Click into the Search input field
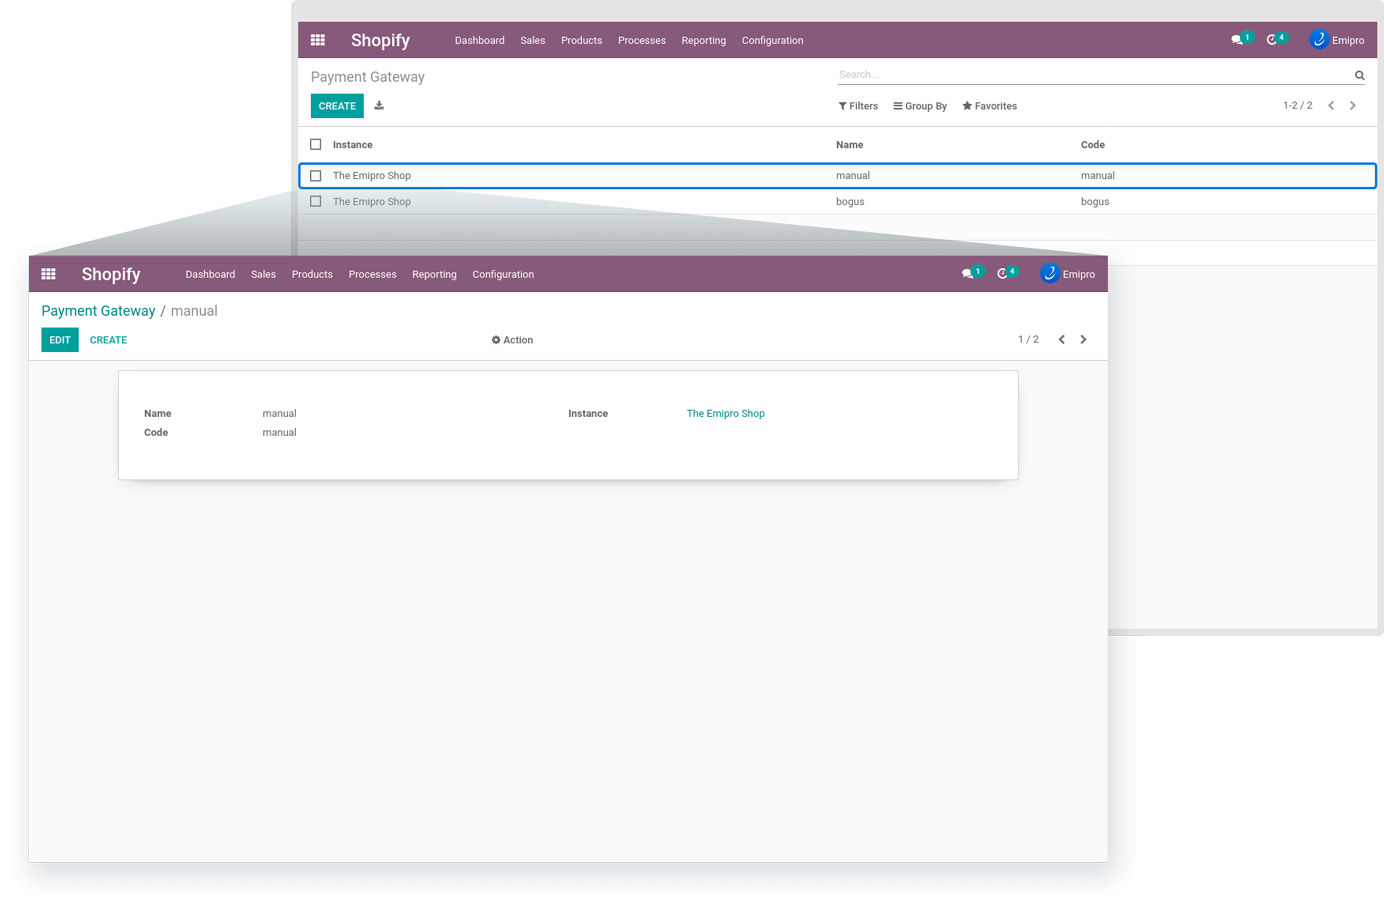 click(1090, 75)
